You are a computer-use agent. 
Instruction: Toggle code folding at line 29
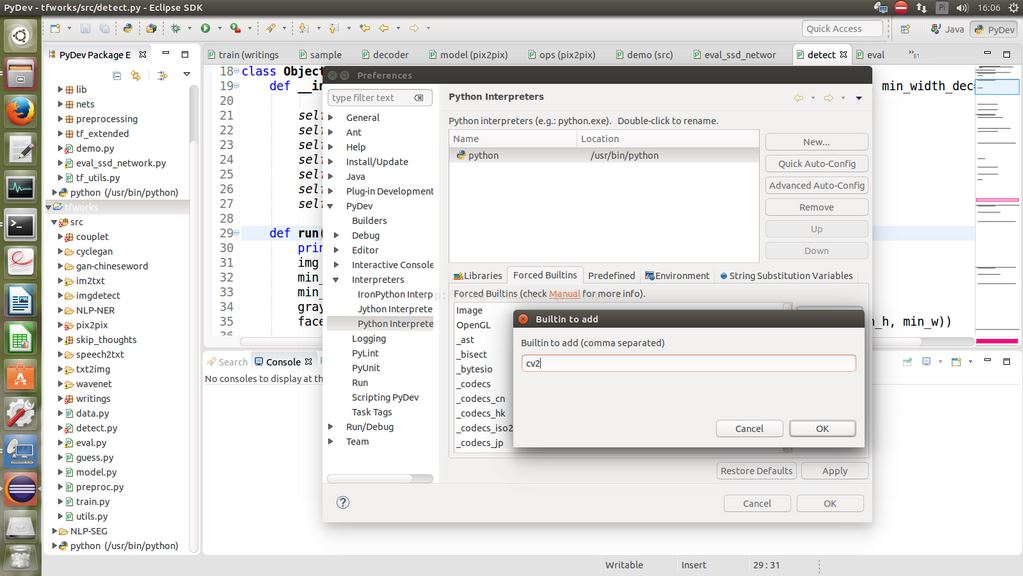236,233
